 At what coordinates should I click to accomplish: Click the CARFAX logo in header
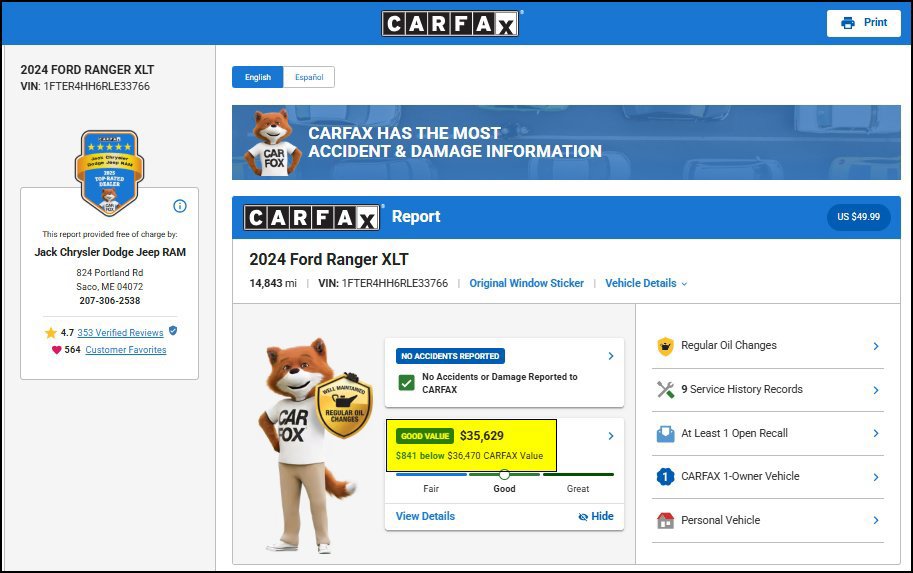point(450,23)
